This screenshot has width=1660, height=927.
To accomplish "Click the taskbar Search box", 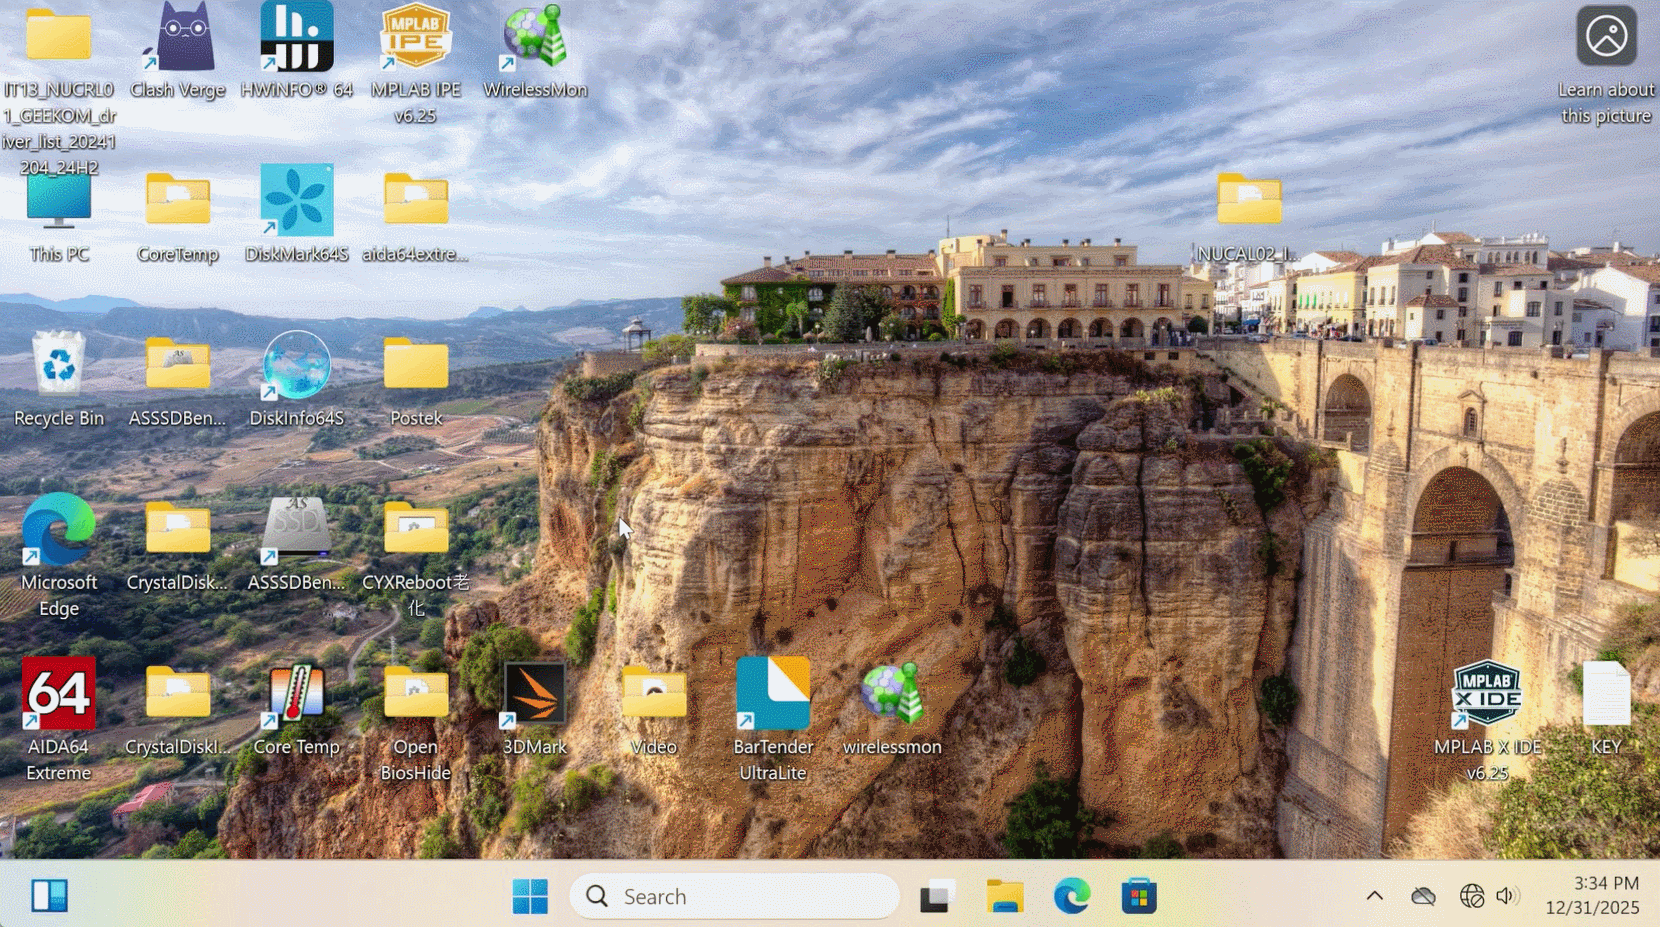I will 735,897.
